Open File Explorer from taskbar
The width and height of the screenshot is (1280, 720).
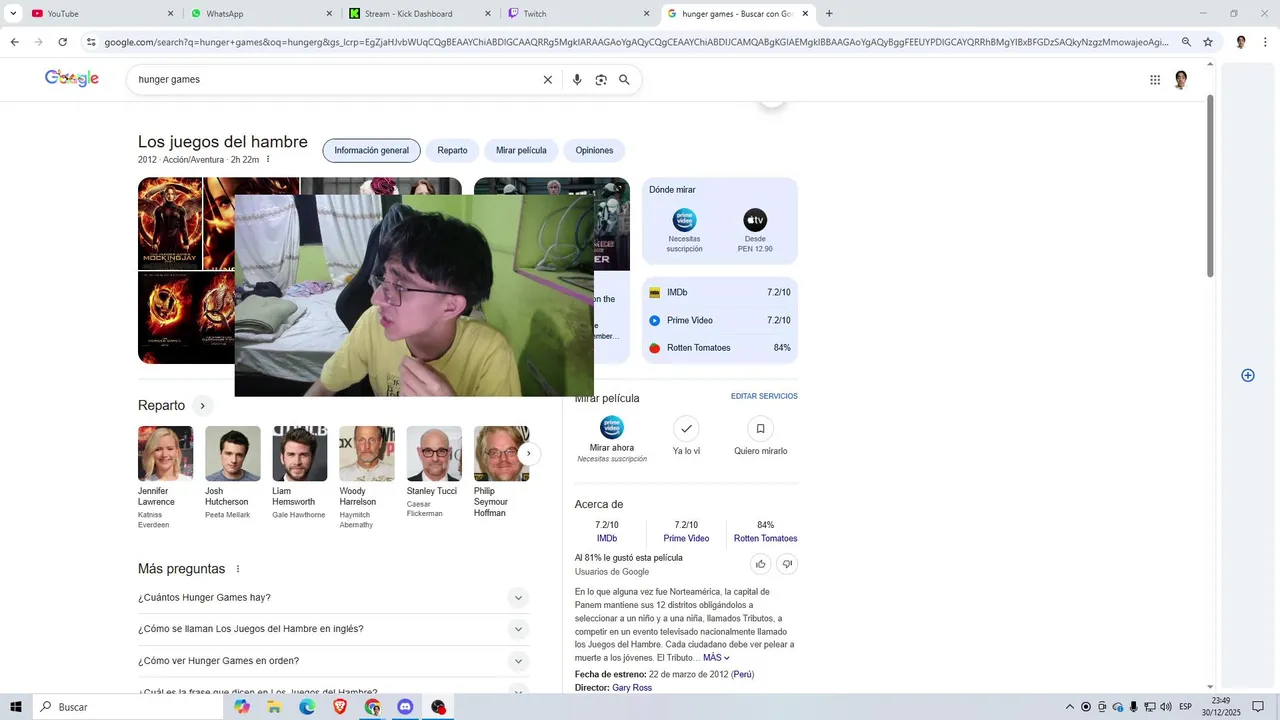click(x=274, y=707)
